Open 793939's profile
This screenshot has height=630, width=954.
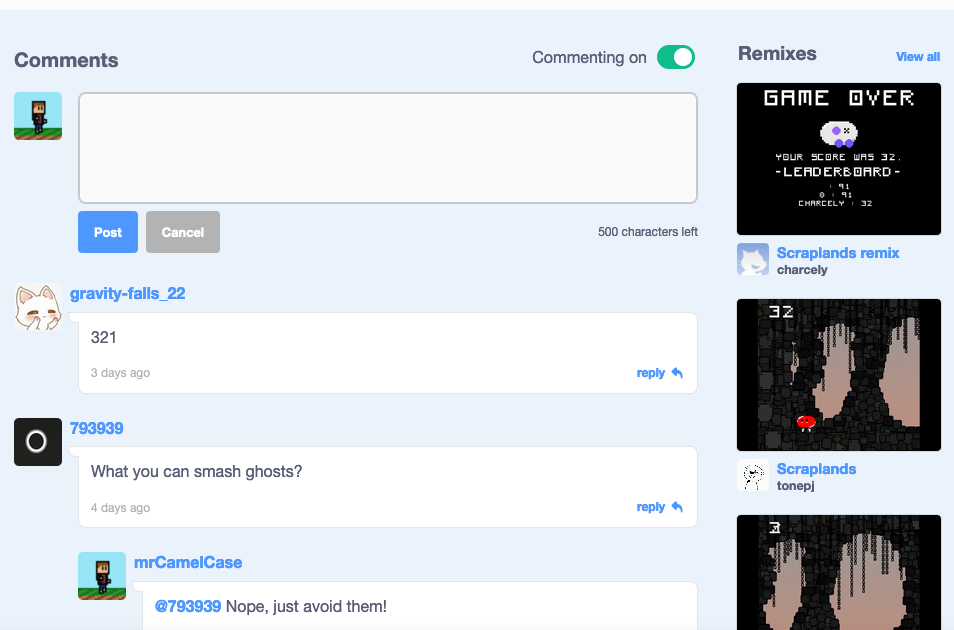tap(96, 428)
